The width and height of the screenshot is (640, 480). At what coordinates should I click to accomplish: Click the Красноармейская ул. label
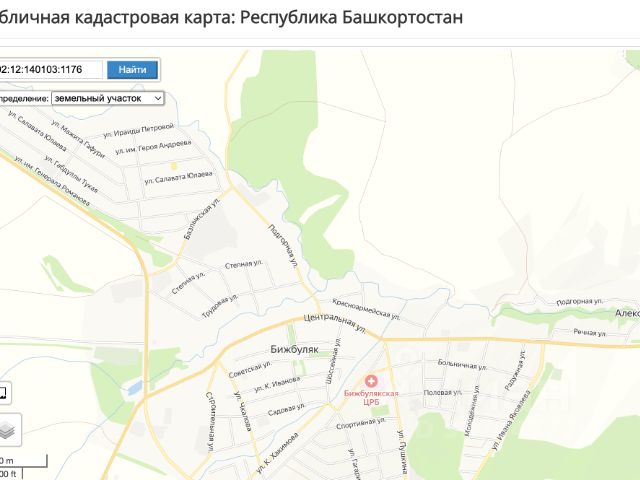tap(366, 309)
